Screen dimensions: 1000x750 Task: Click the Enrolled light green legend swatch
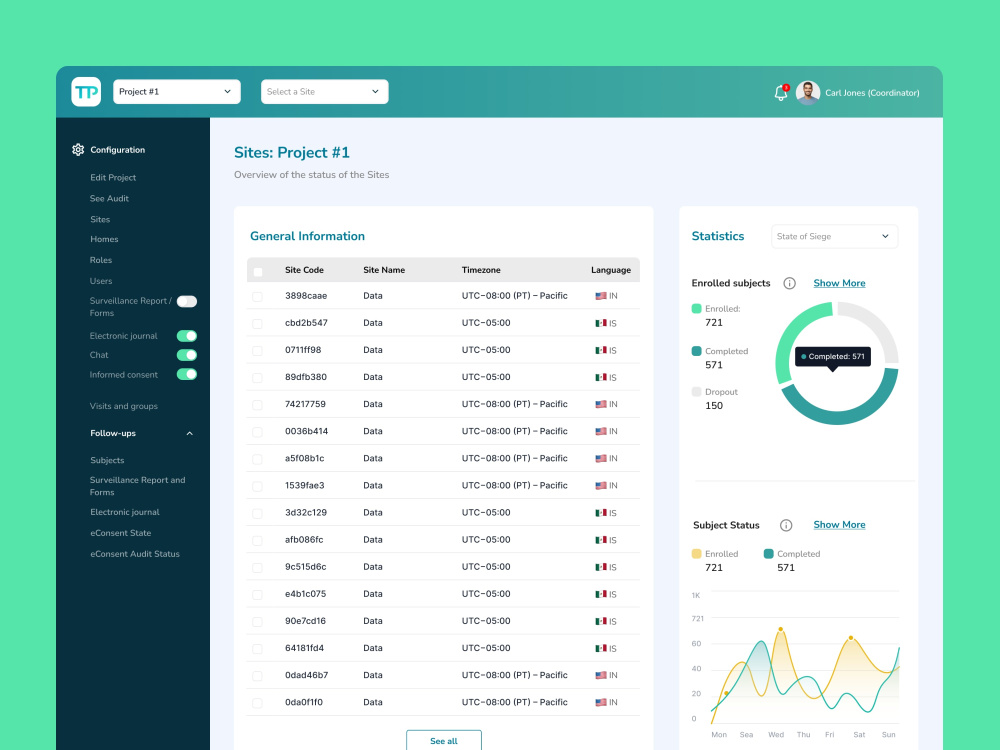point(696,309)
